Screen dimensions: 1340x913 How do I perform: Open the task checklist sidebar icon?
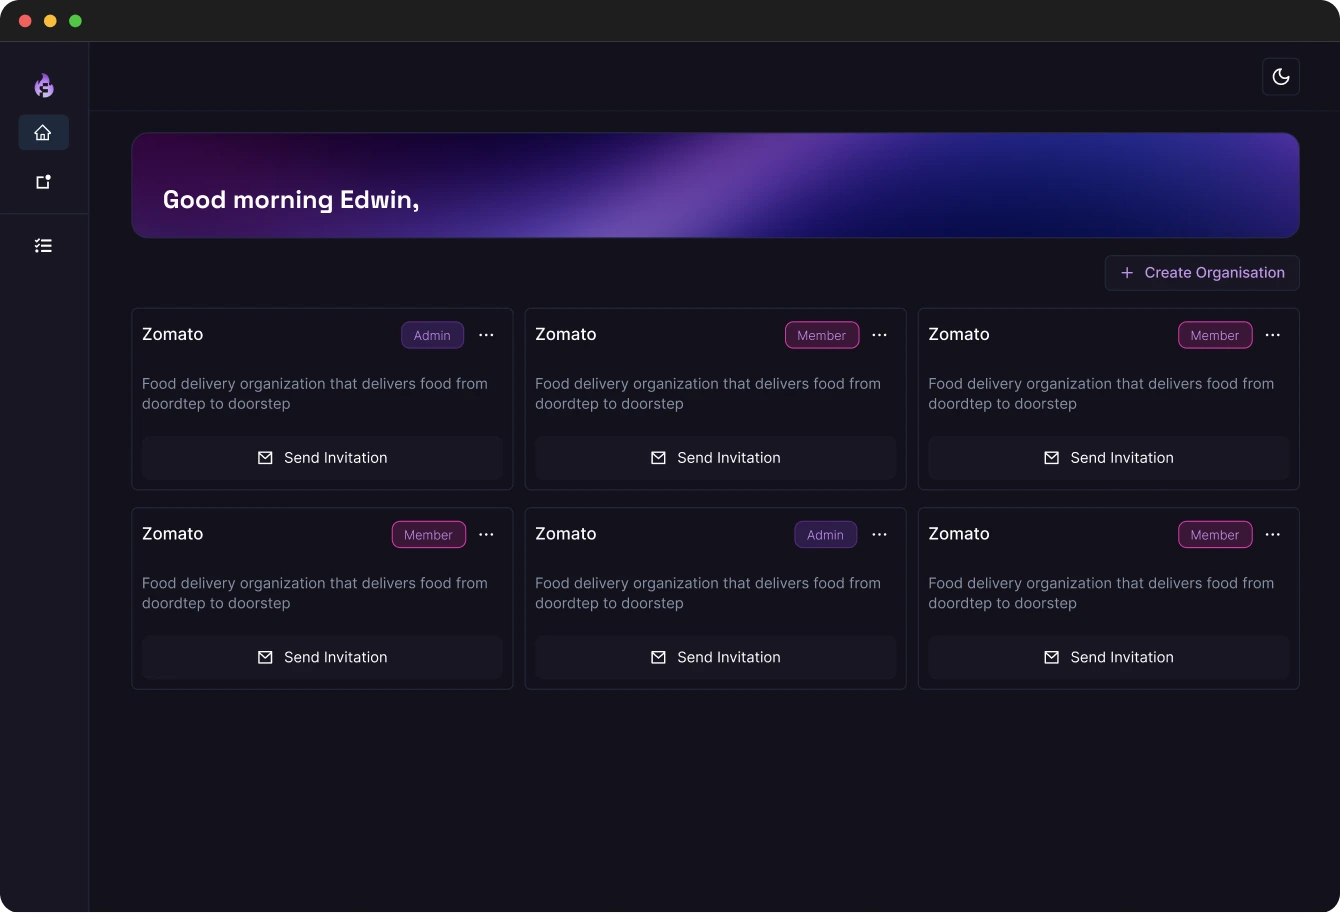tap(43, 246)
